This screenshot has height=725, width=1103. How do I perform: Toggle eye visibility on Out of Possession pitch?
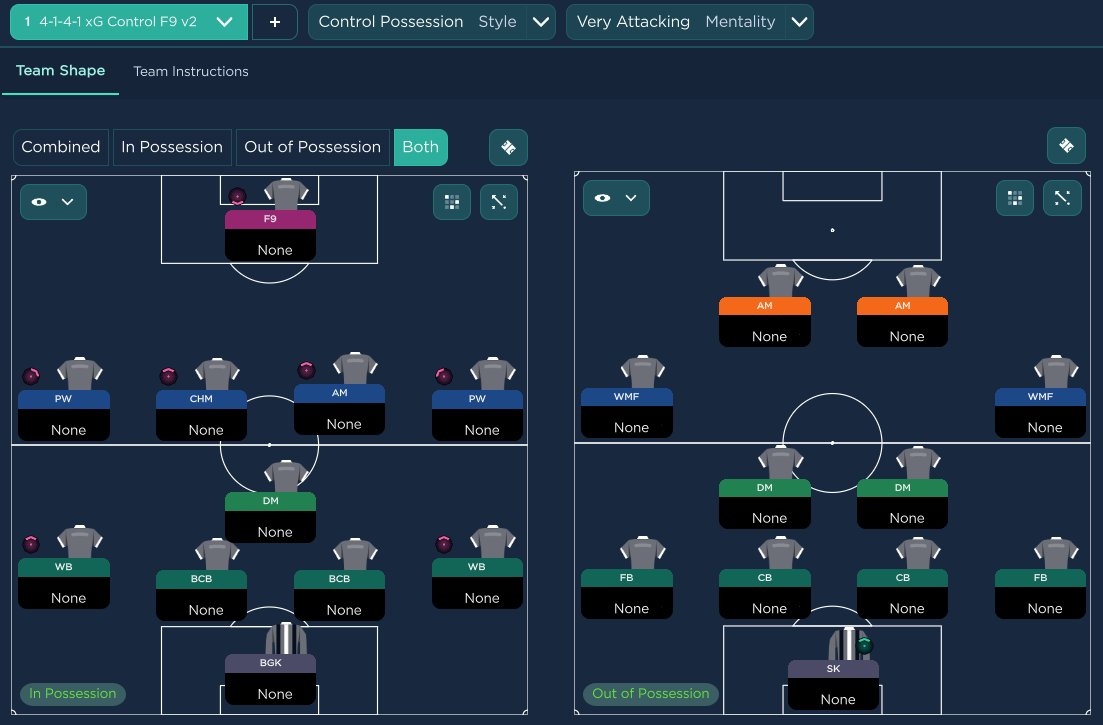tap(602, 198)
